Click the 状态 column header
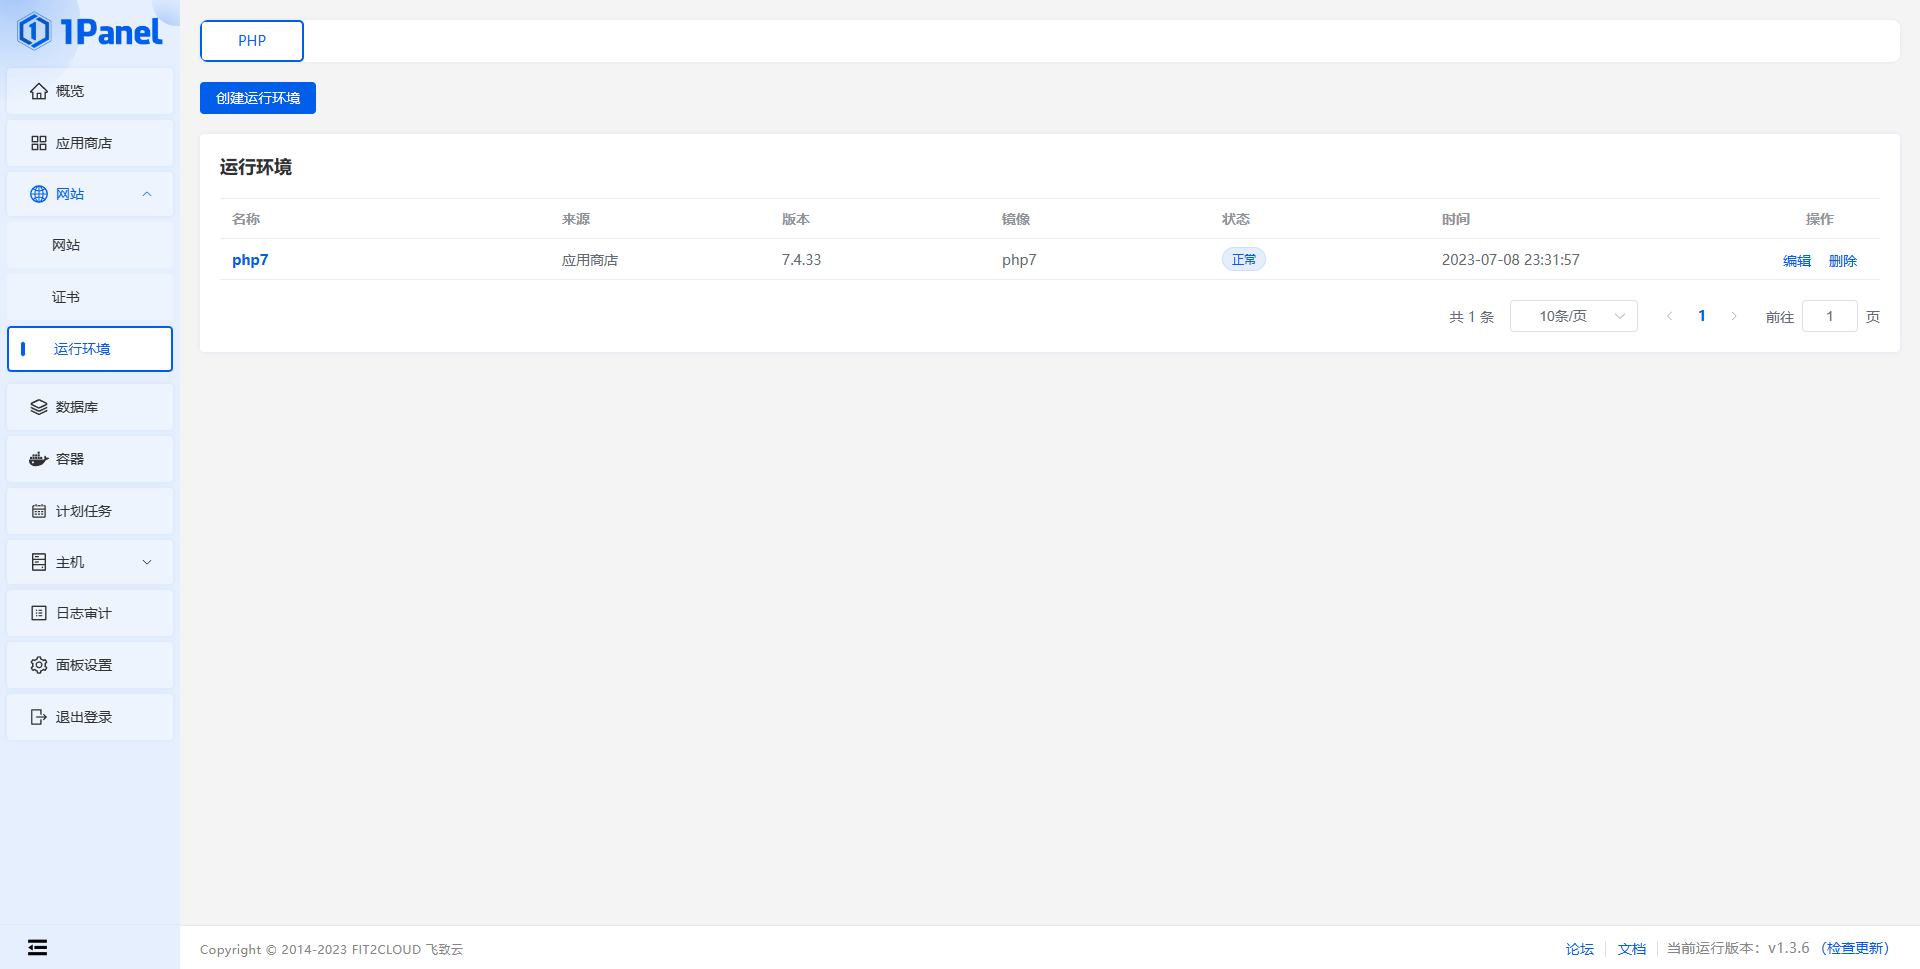Screen dimensions: 1920x969 [x=1236, y=219]
